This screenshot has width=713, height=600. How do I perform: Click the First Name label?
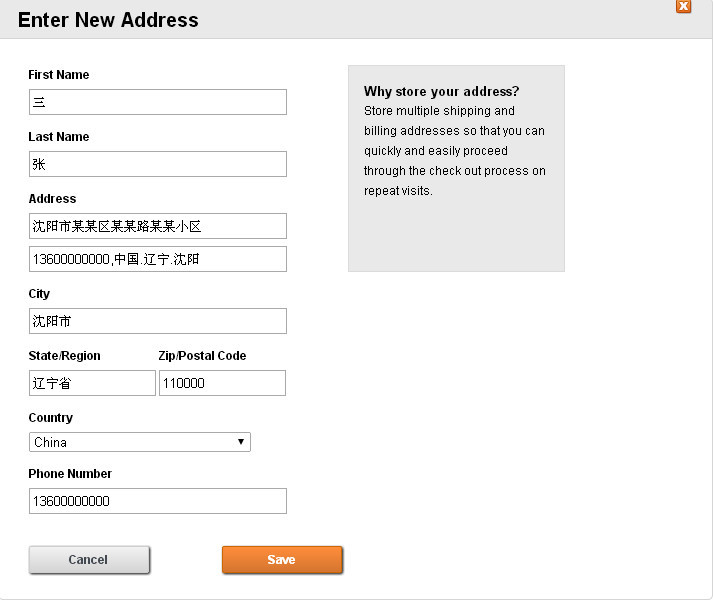click(58, 75)
